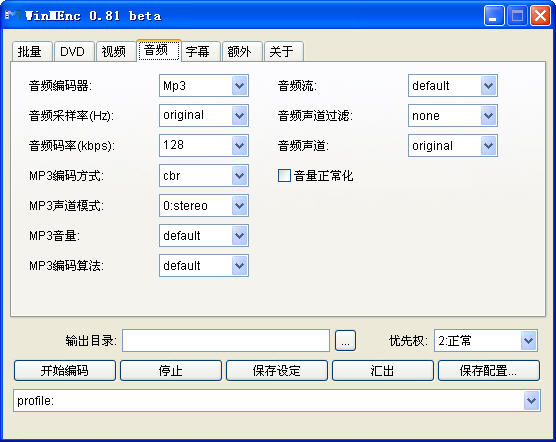The width and height of the screenshot is (556, 442).
Task: Click the 停止 button
Action: (x=171, y=371)
